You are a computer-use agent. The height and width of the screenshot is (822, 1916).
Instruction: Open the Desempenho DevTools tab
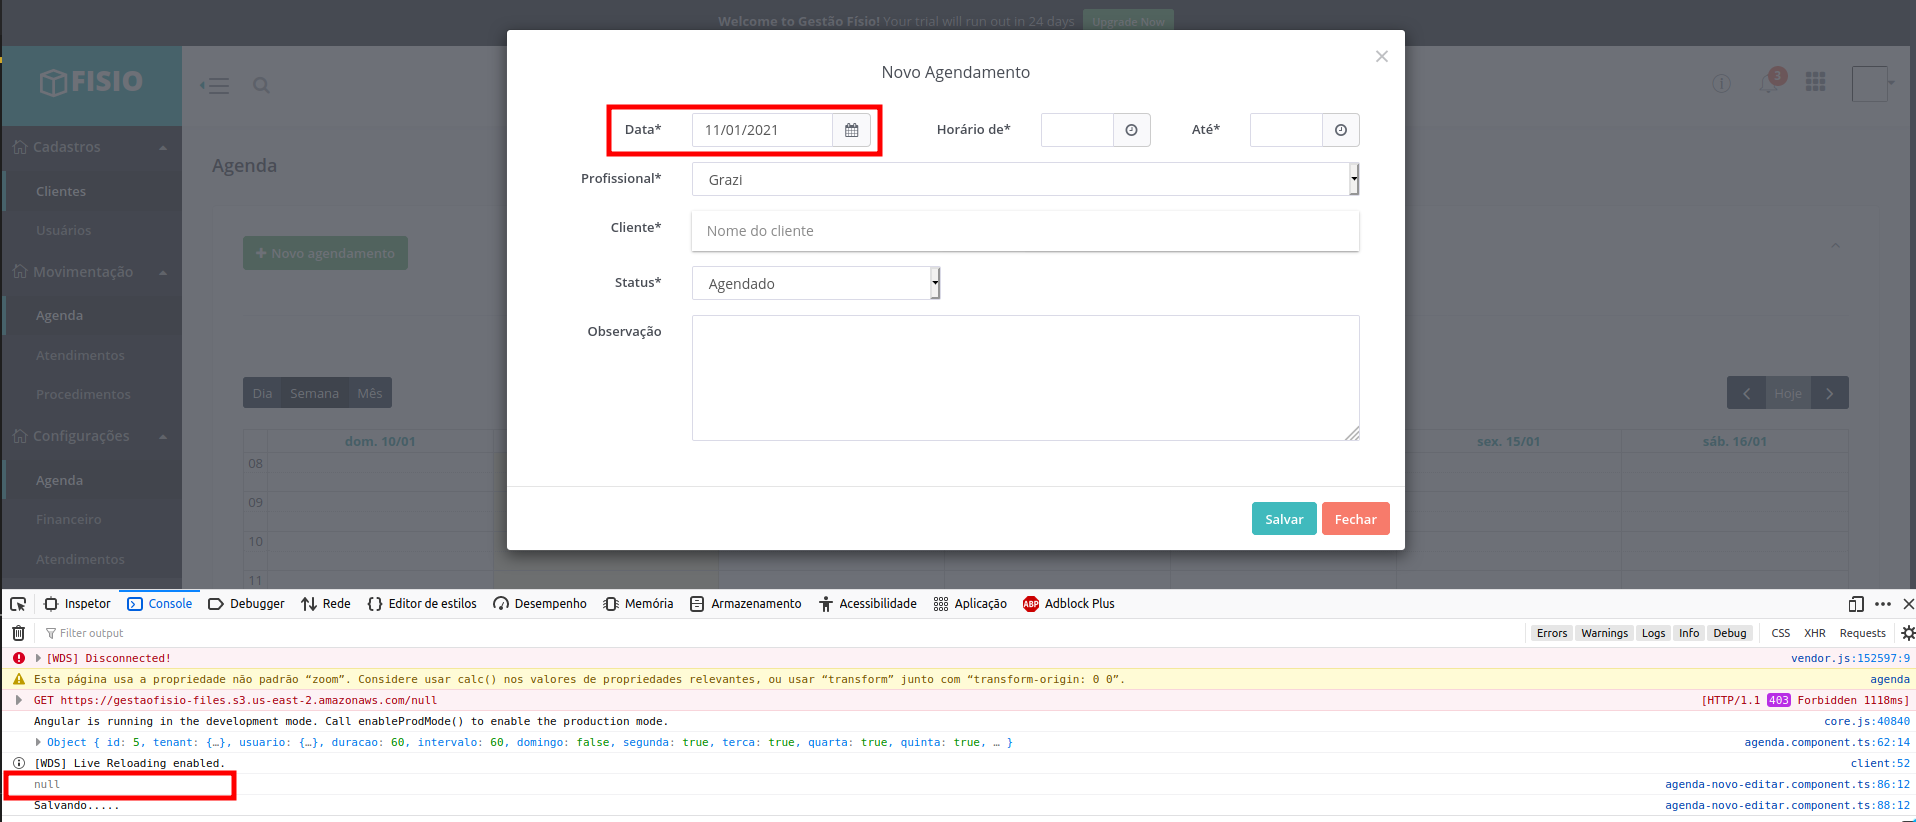540,604
